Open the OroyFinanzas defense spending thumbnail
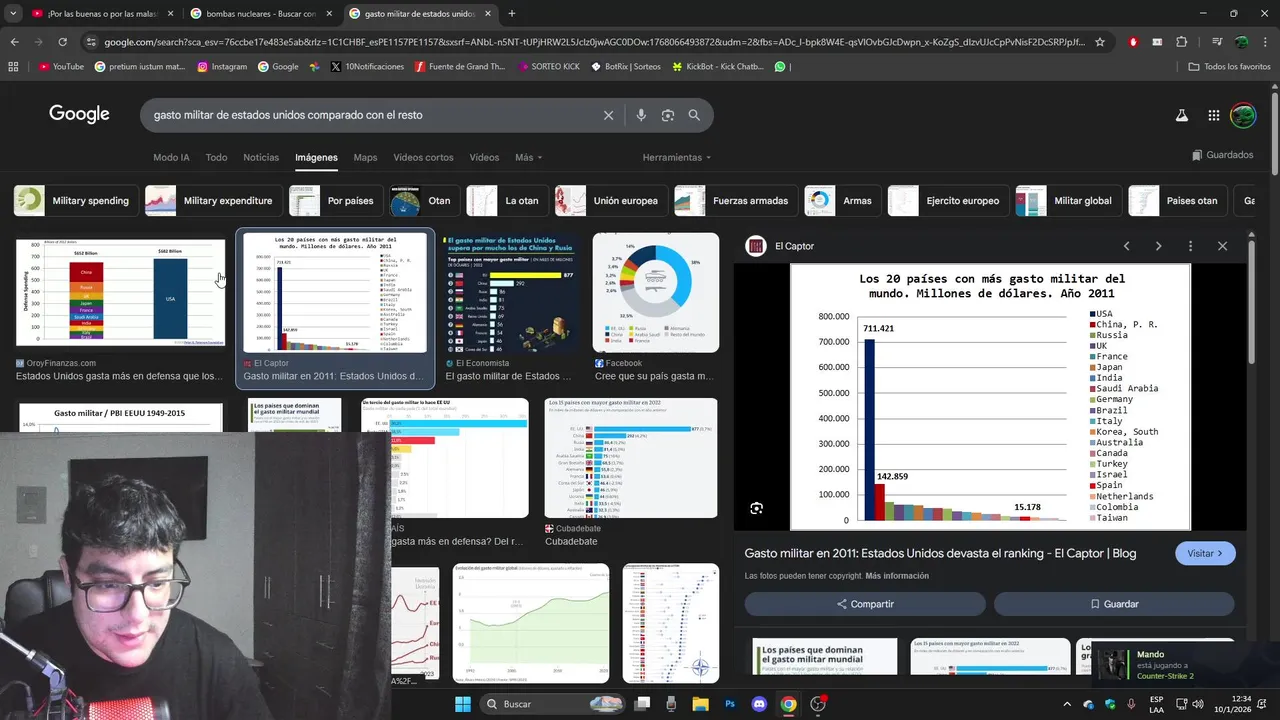1280x720 pixels. [120, 292]
